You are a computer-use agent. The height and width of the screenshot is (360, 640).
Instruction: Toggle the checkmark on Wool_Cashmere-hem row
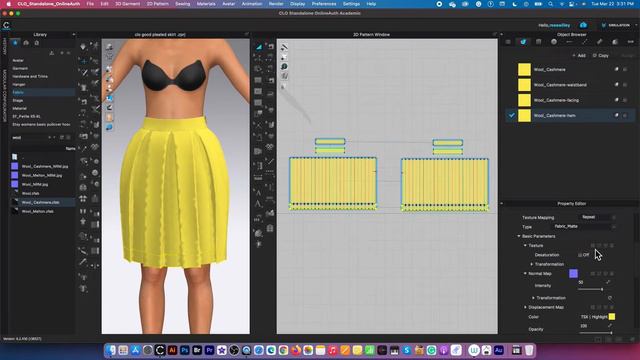pos(511,116)
